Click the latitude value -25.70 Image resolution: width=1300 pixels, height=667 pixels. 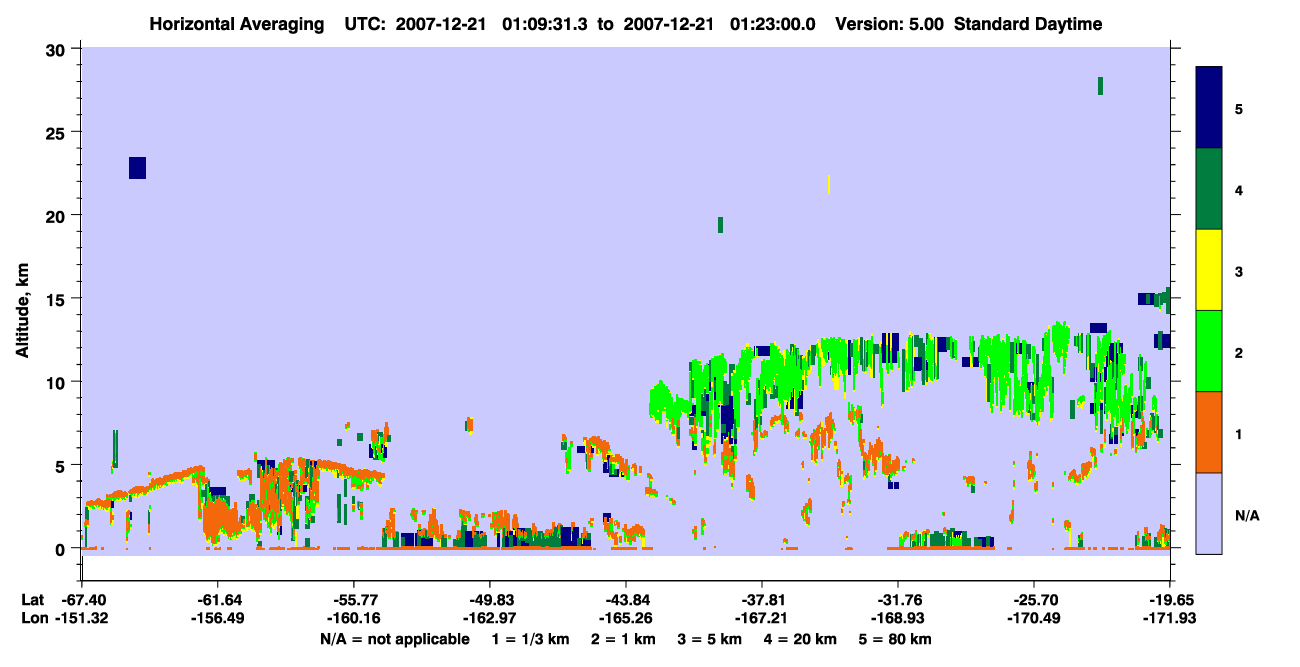[1034, 600]
